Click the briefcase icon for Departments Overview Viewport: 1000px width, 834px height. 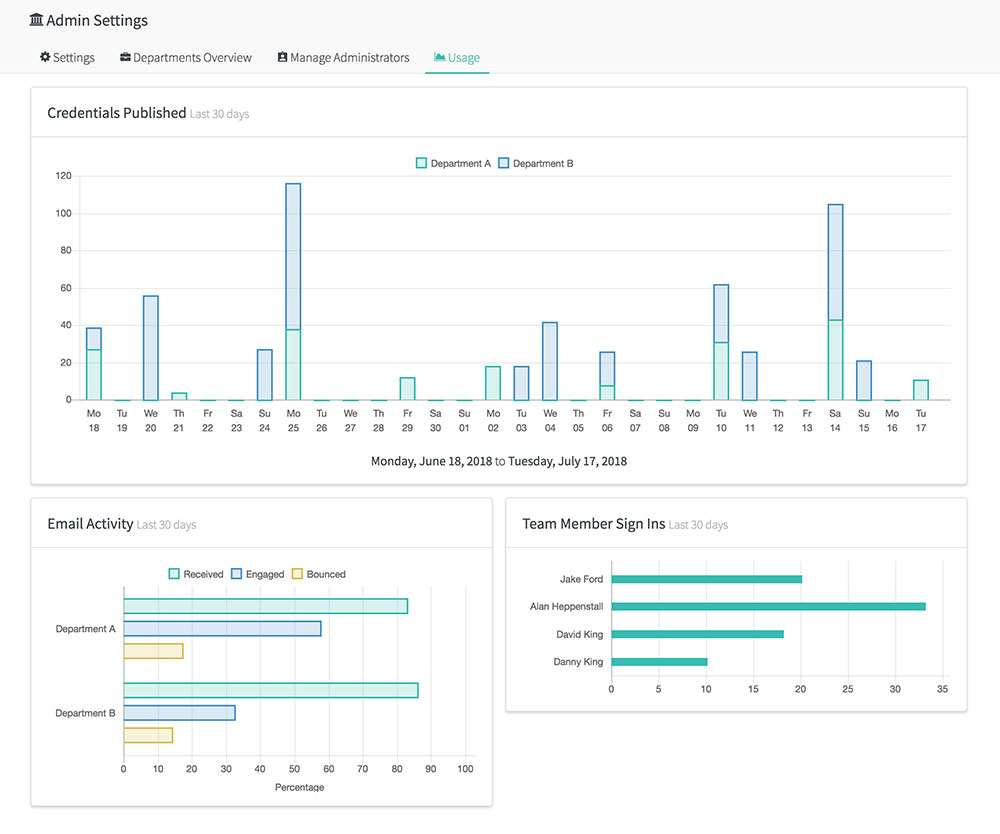(x=125, y=58)
